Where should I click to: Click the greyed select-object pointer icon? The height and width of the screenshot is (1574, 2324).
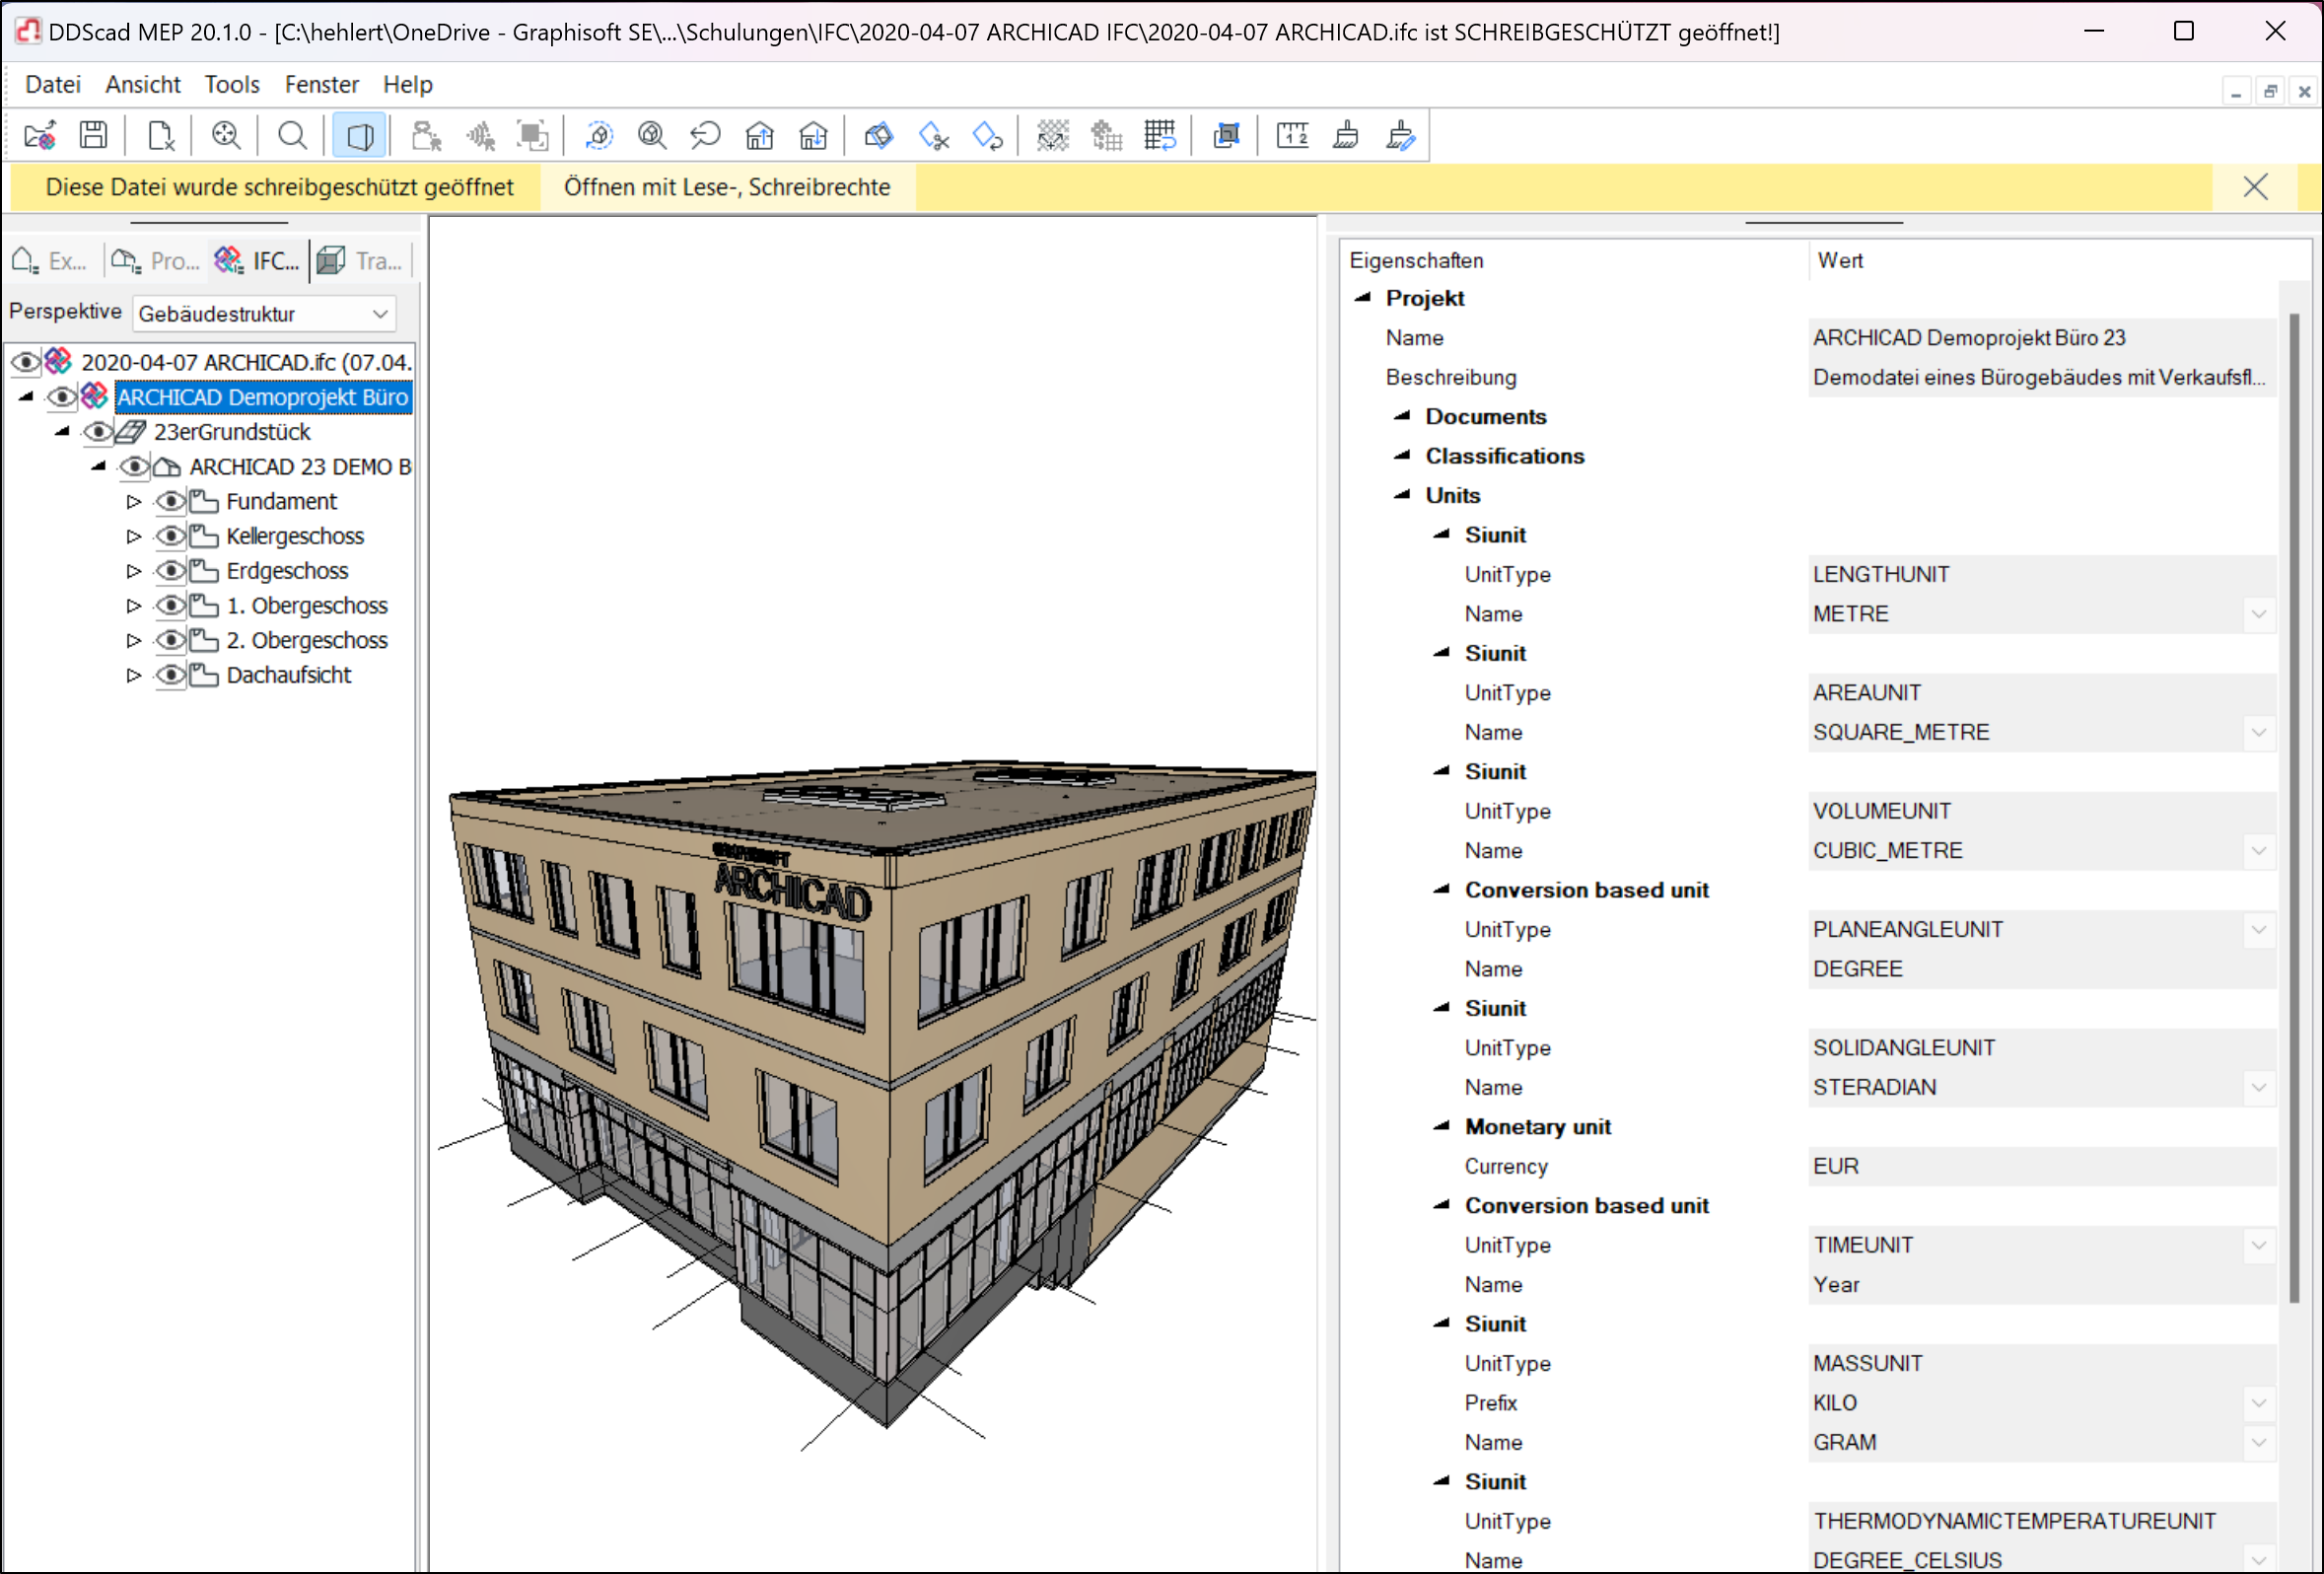(x=426, y=135)
